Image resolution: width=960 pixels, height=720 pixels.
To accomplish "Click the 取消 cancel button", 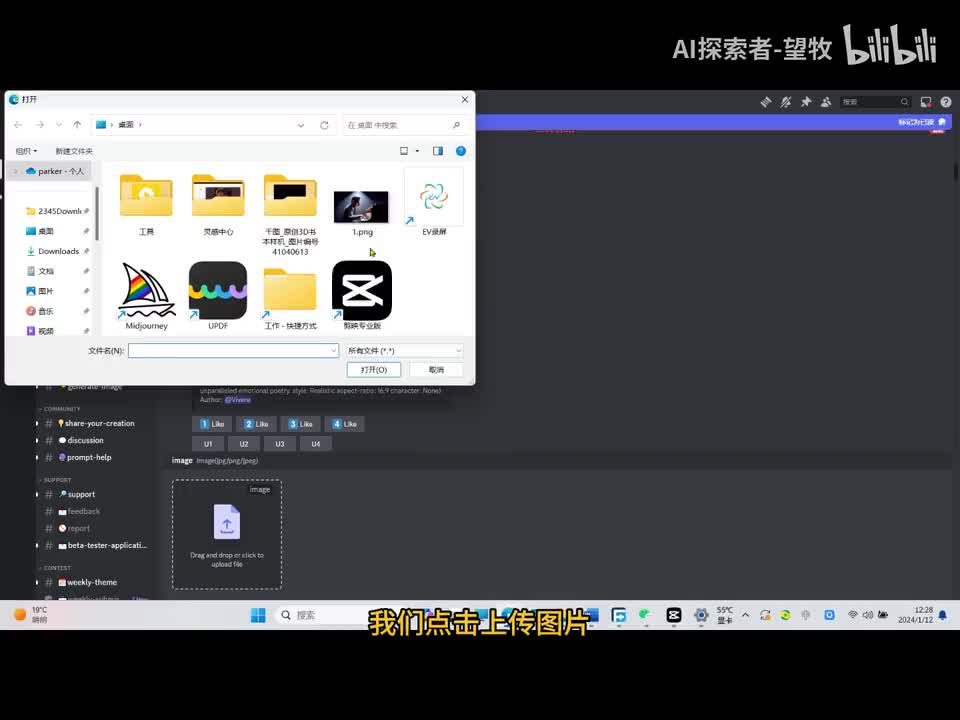I will (436, 370).
